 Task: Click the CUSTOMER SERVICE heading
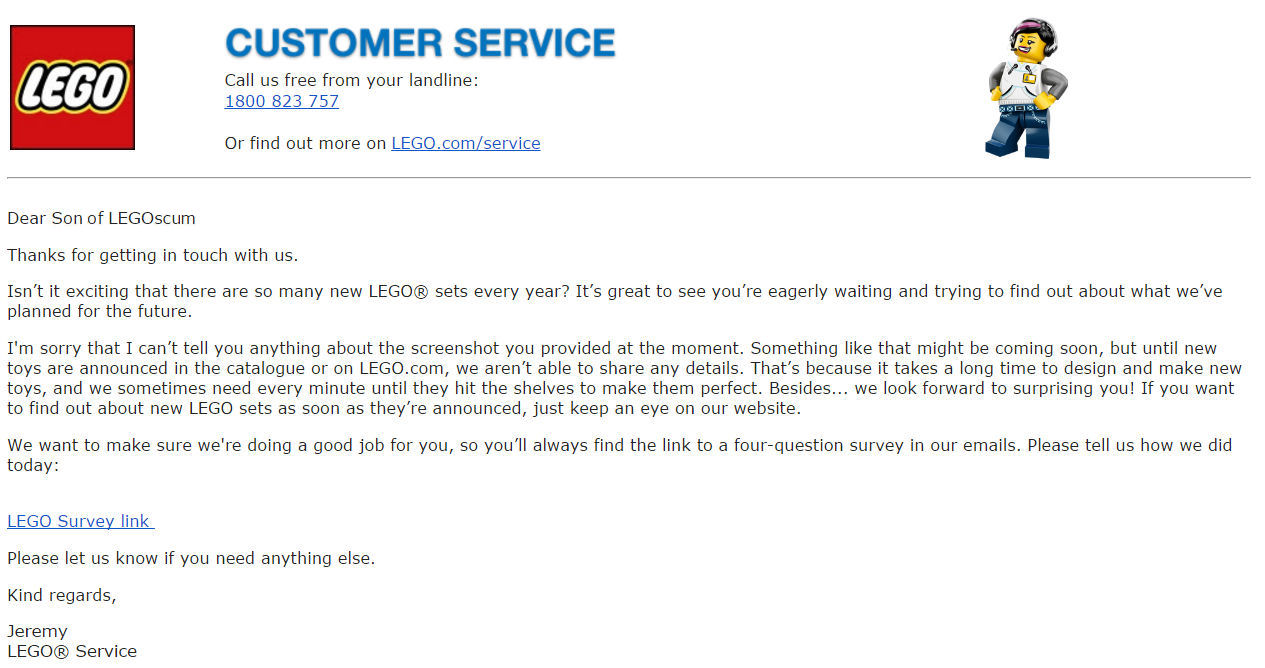click(x=420, y=43)
